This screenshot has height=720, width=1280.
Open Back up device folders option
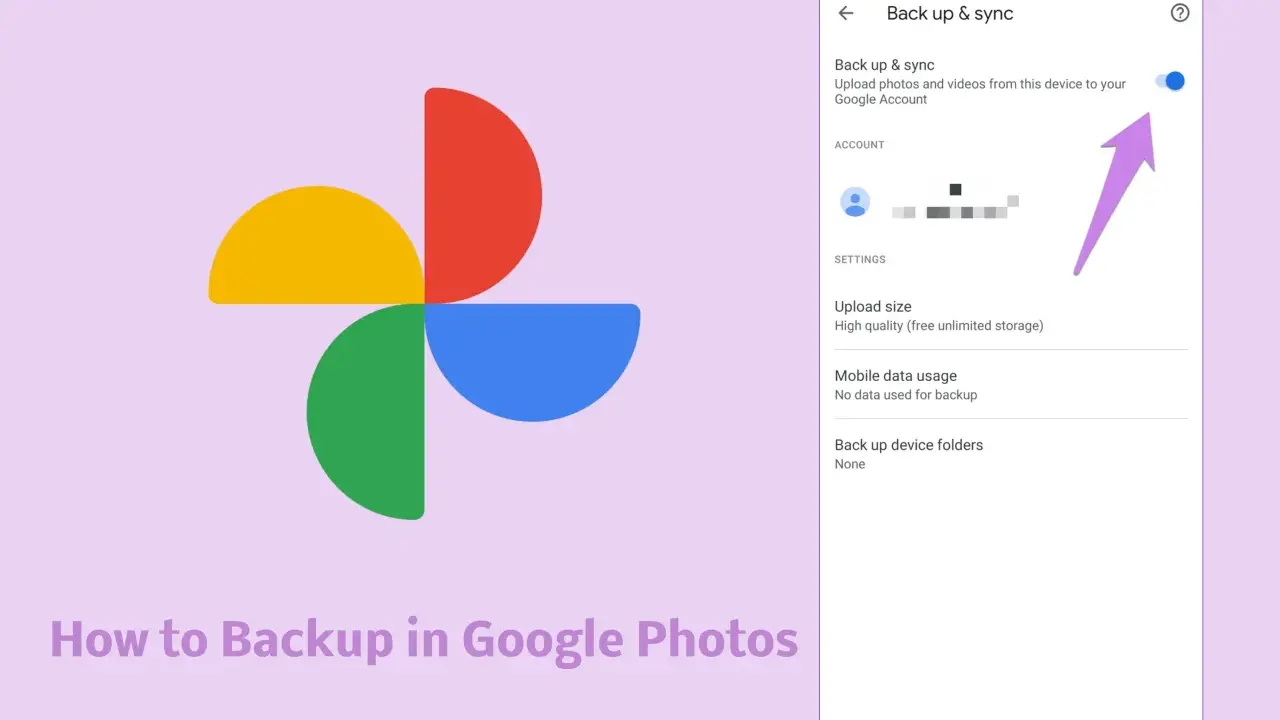(x=1011, y=453)
